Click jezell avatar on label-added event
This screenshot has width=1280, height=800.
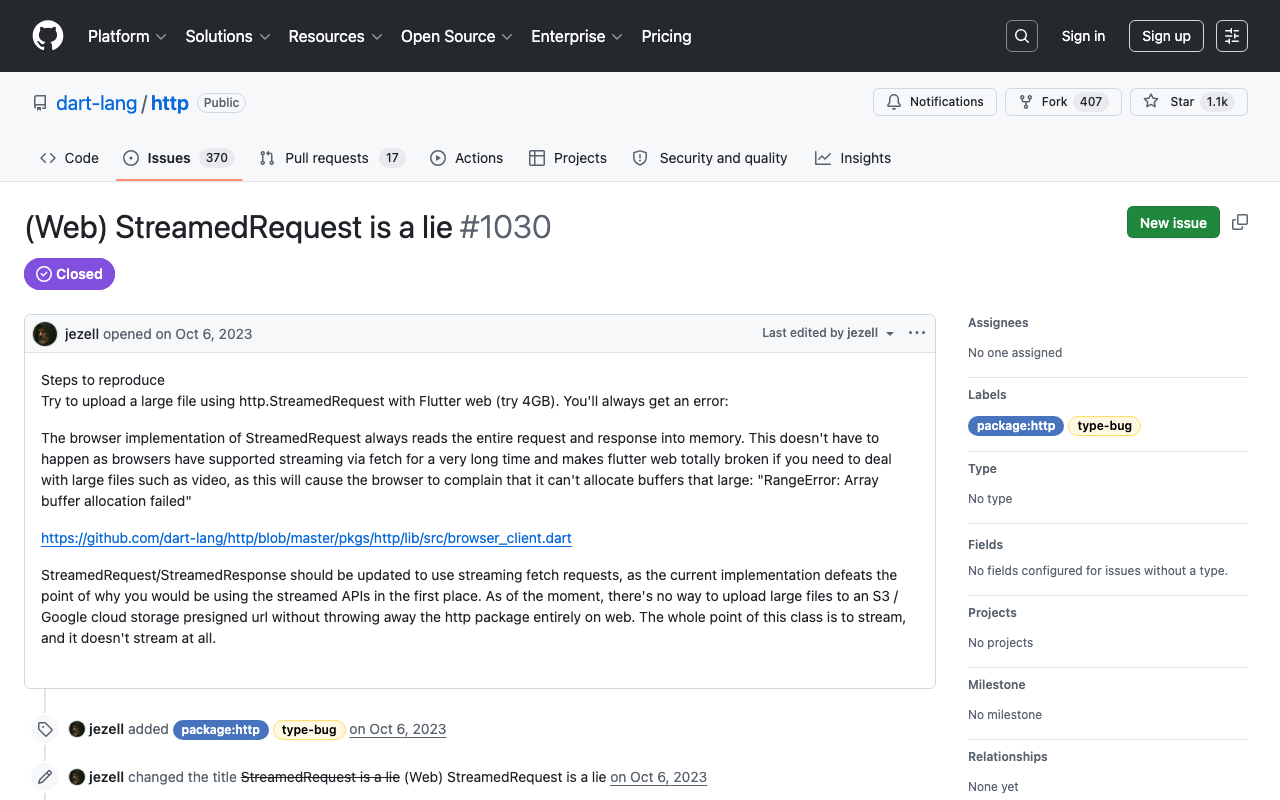pyautogui.click(x=77, y=729)
